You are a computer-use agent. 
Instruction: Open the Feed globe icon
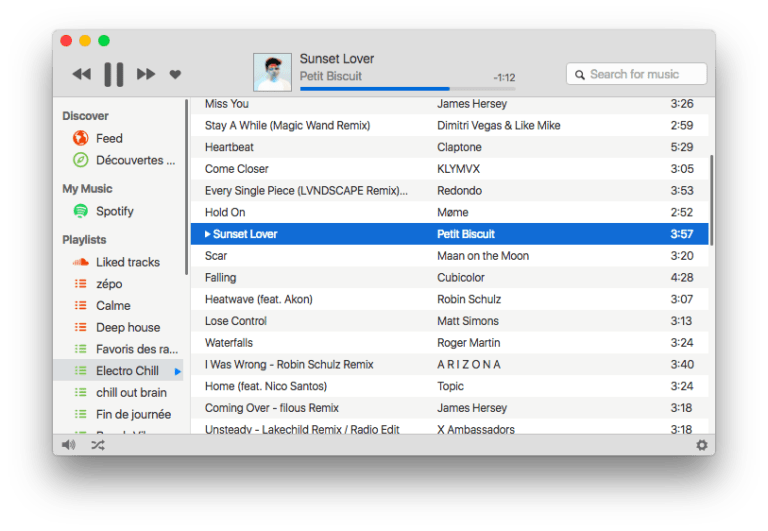[81, 138]
